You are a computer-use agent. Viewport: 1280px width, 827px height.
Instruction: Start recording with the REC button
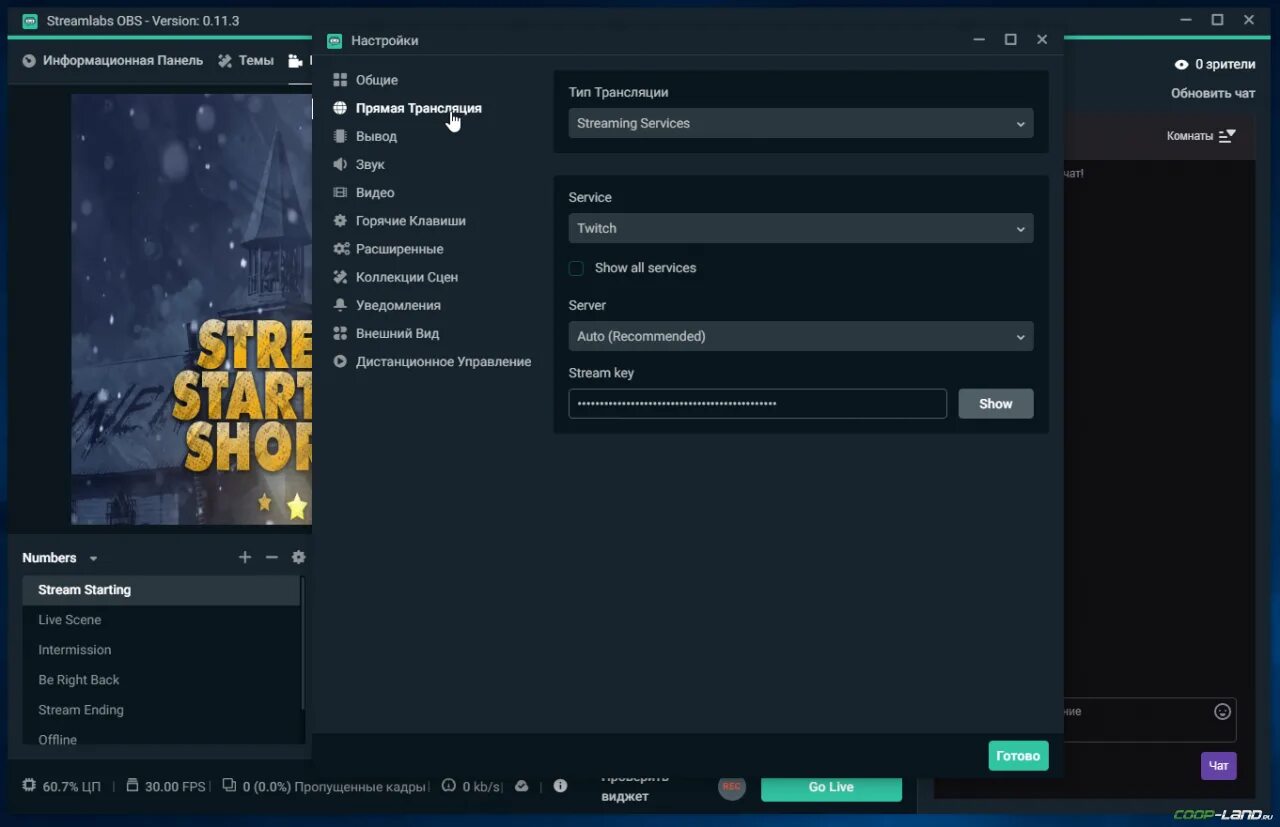click(732, 787)
